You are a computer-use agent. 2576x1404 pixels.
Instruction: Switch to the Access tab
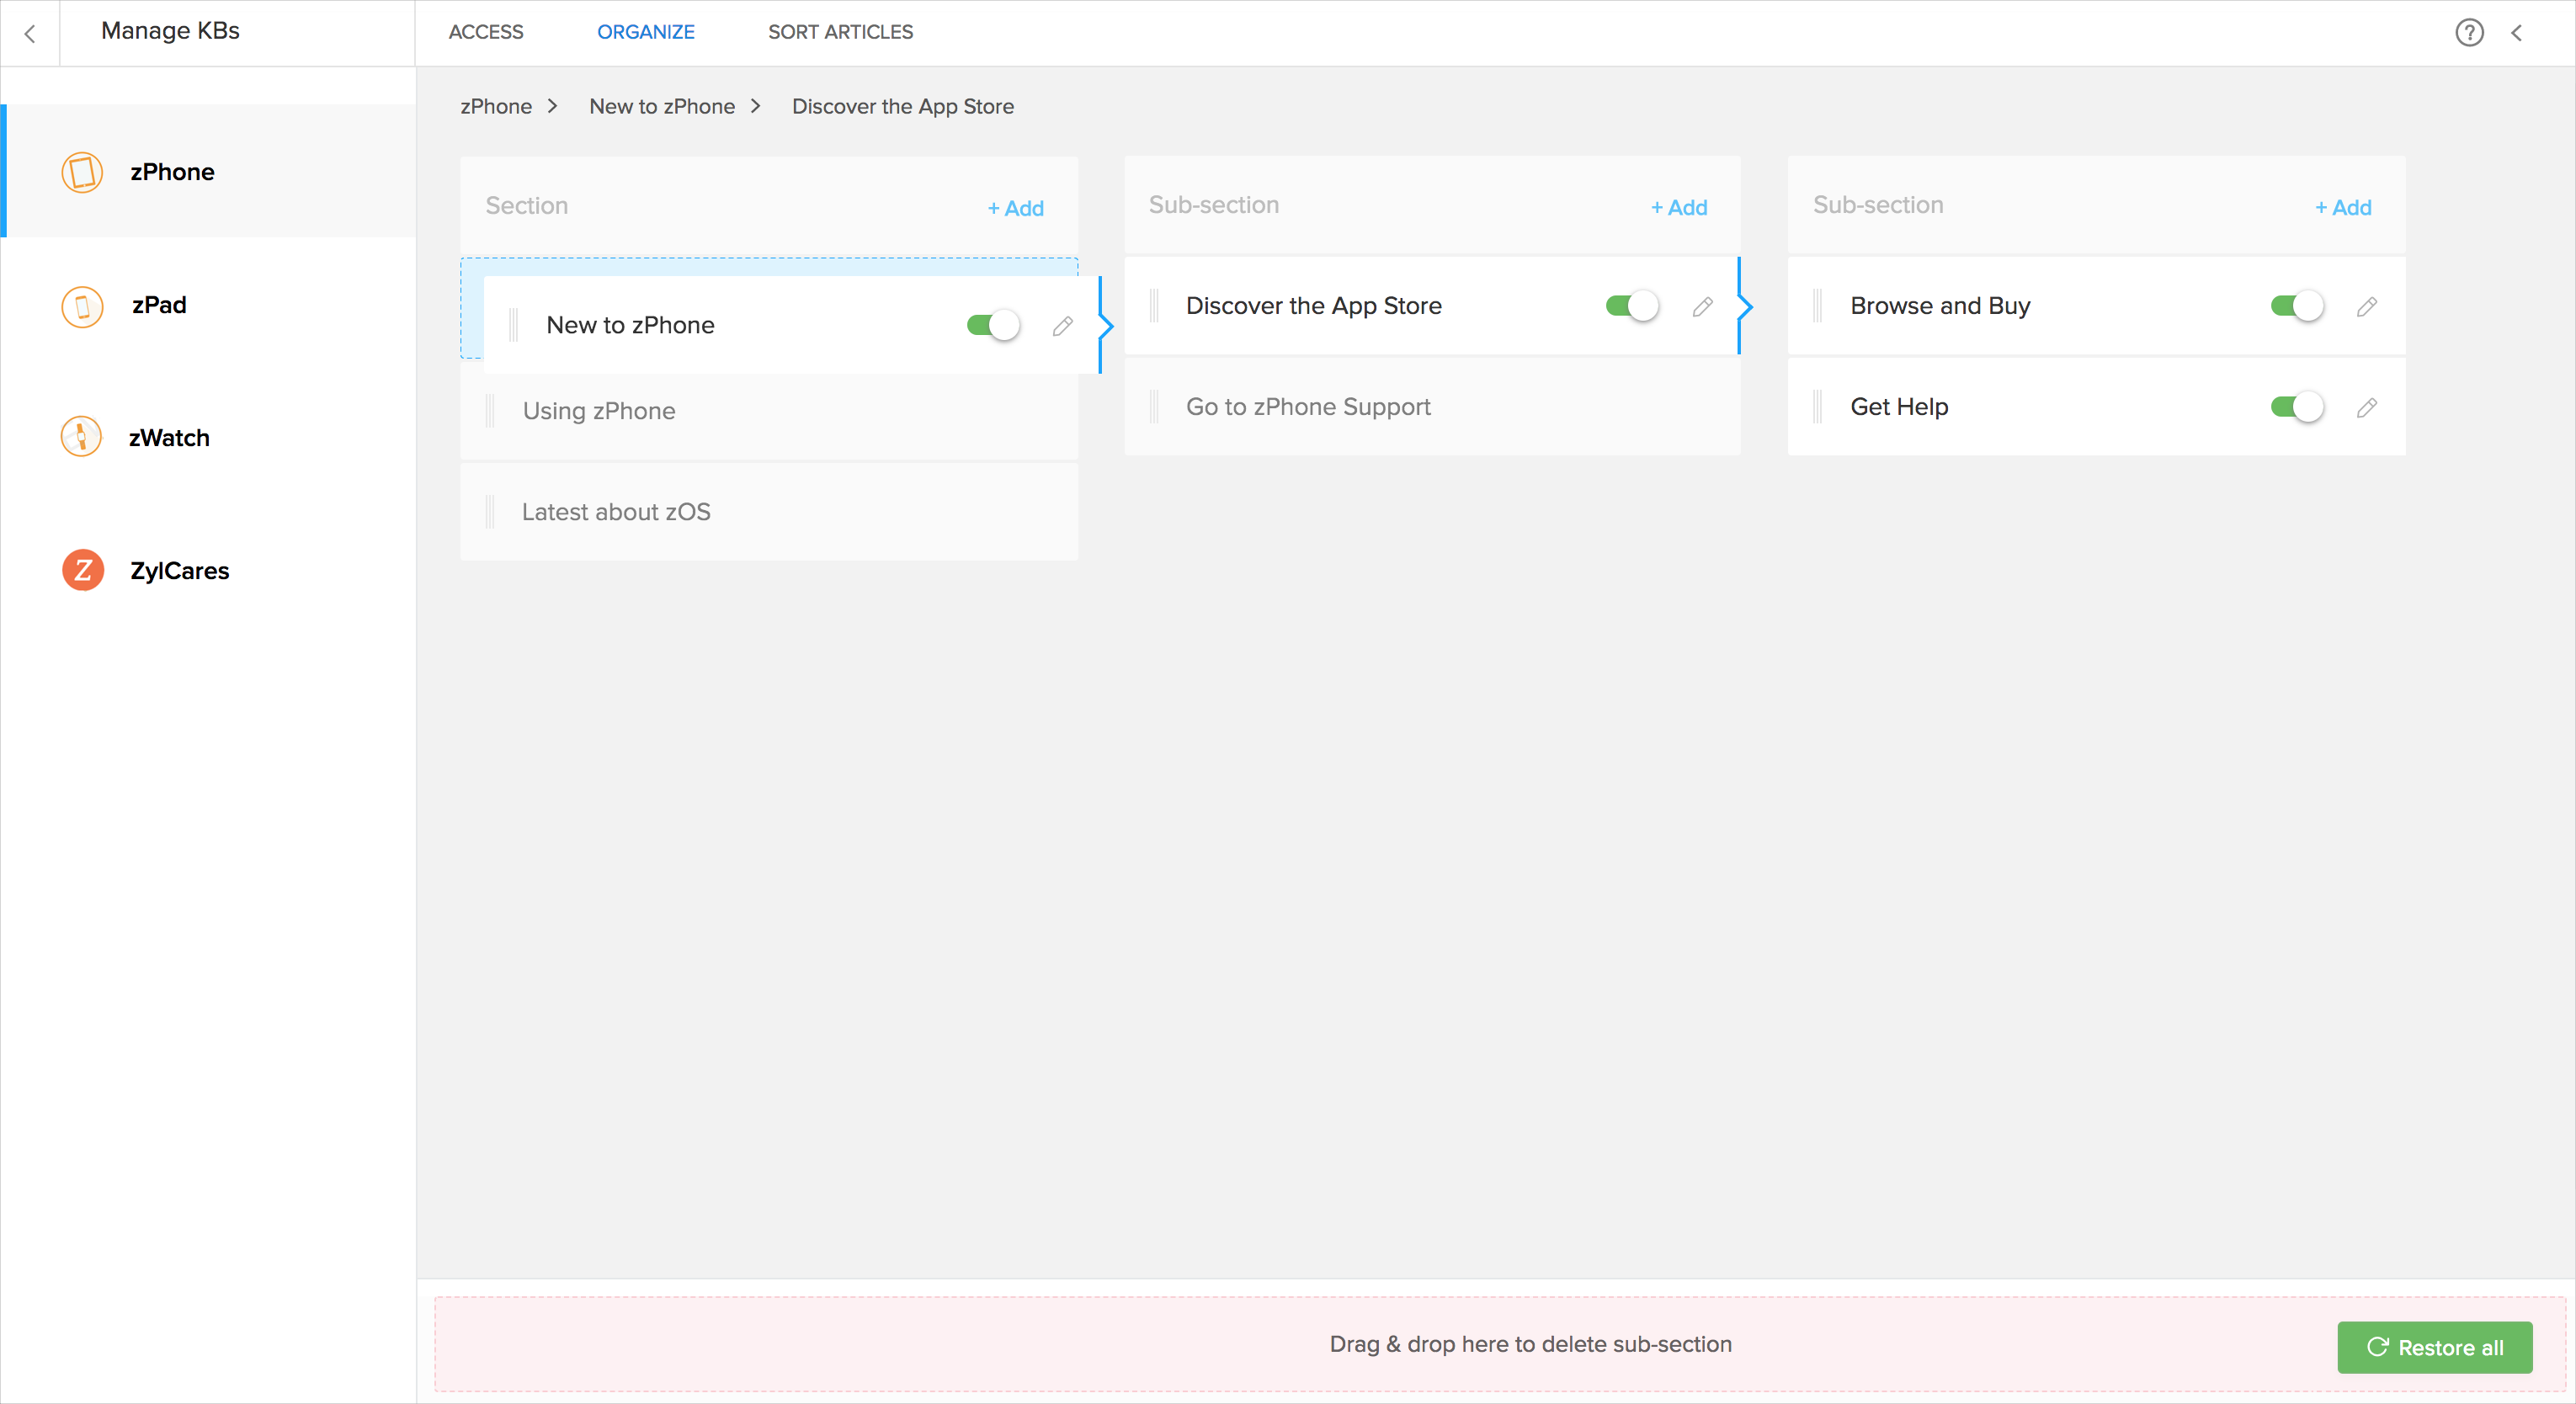point(486,32)
